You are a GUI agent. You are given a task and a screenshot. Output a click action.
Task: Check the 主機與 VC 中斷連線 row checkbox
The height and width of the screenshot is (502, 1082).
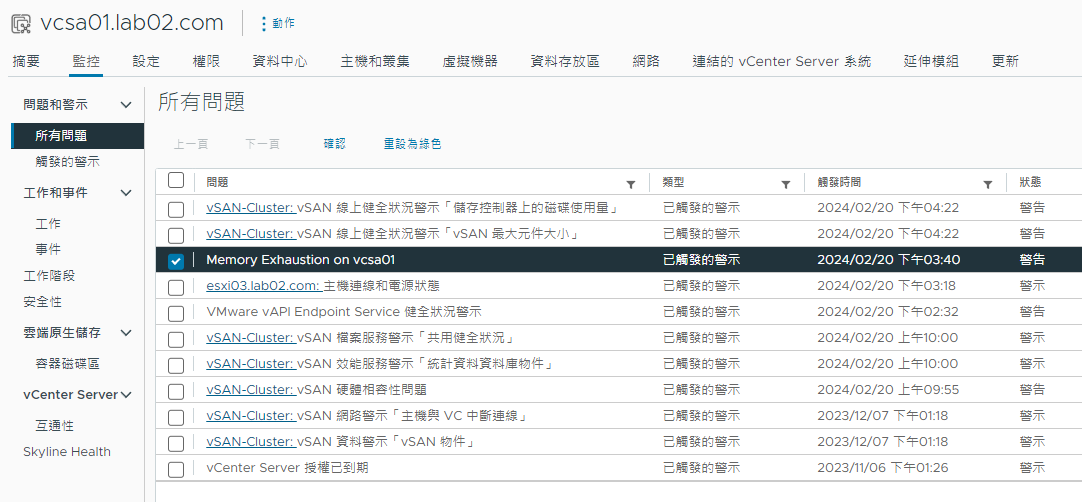176,417
